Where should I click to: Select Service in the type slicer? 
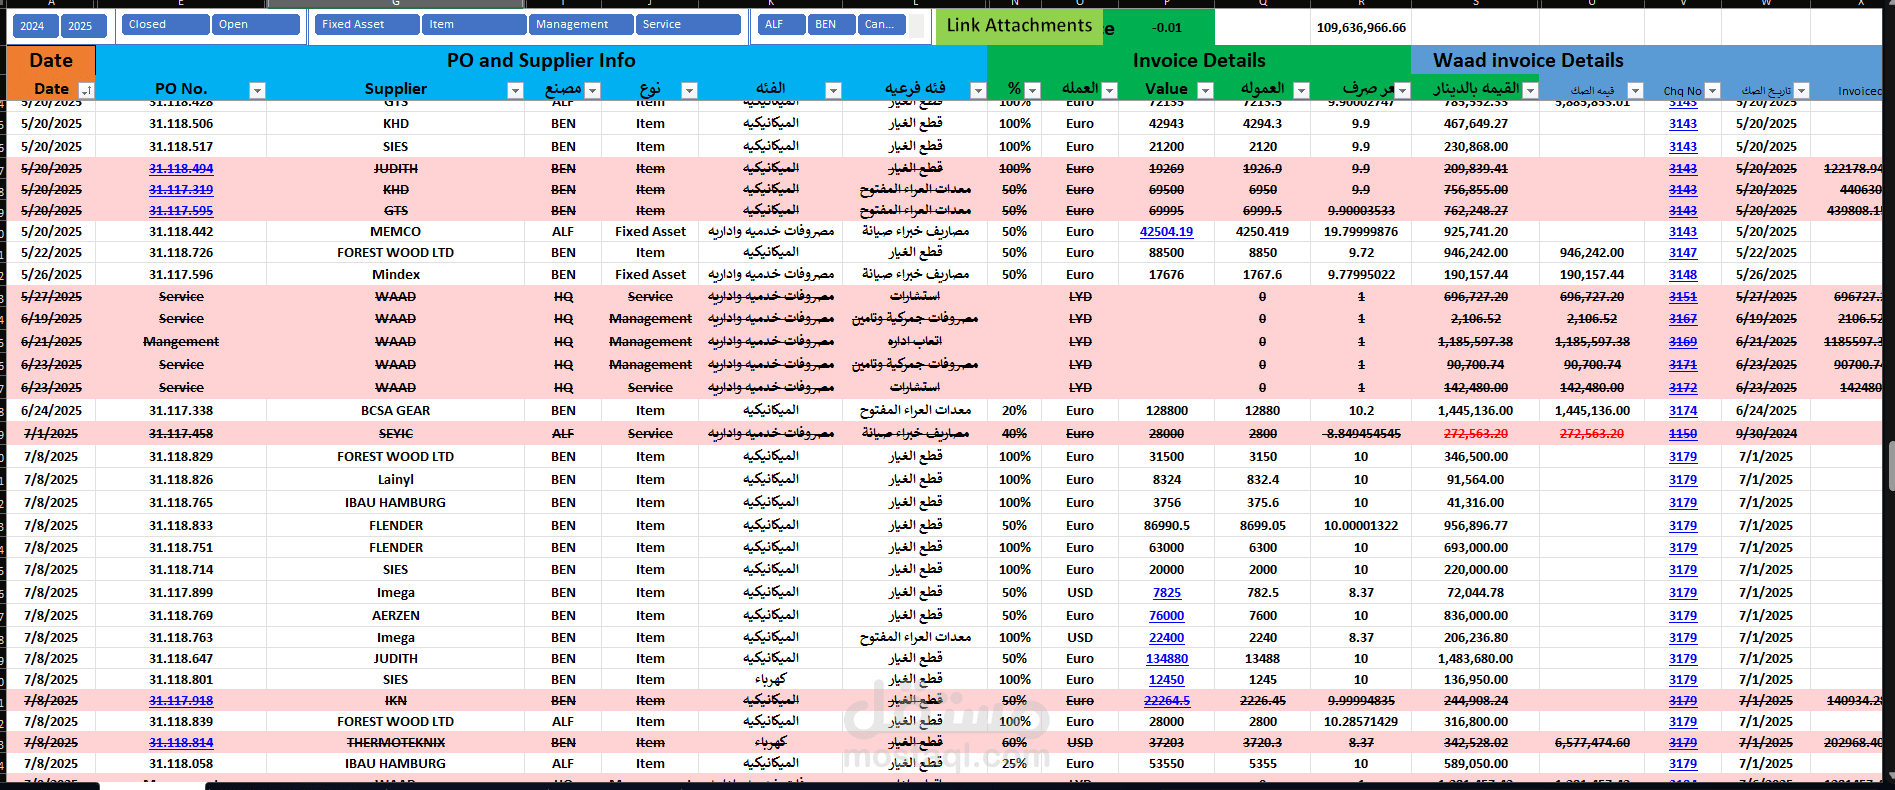coord(688,24)
